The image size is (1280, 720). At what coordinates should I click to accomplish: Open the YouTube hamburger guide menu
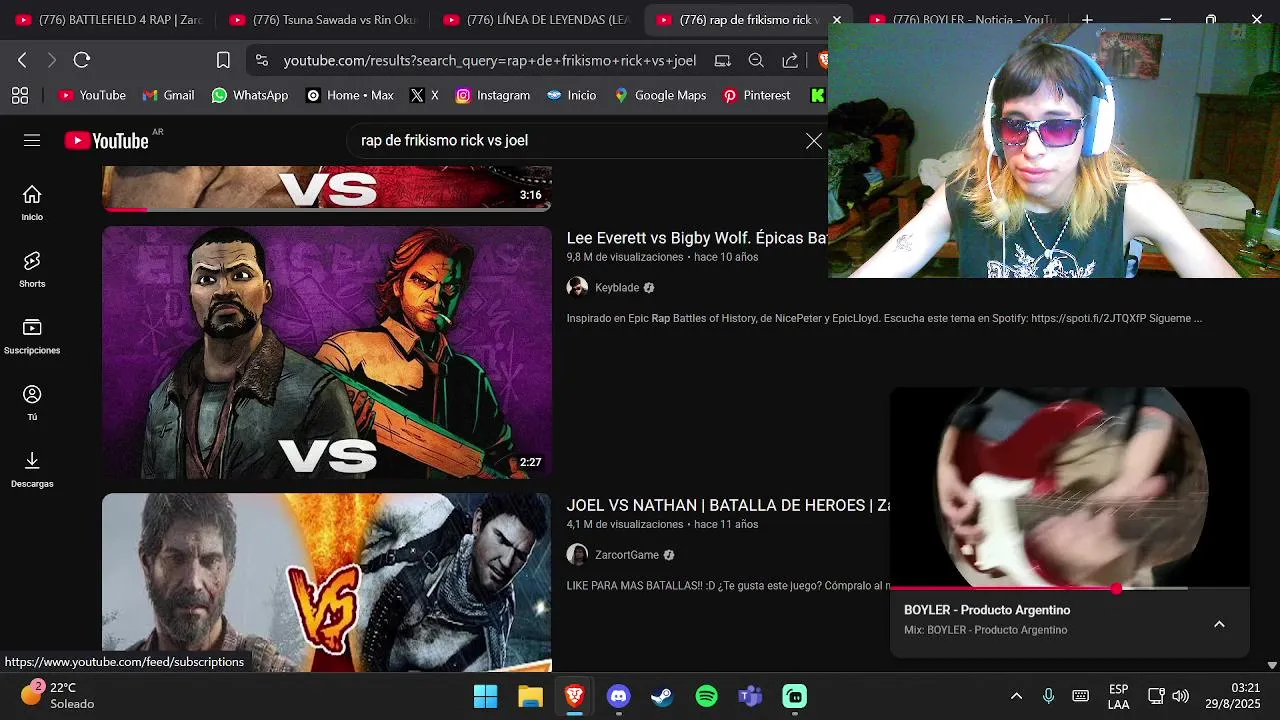(32, 140)
